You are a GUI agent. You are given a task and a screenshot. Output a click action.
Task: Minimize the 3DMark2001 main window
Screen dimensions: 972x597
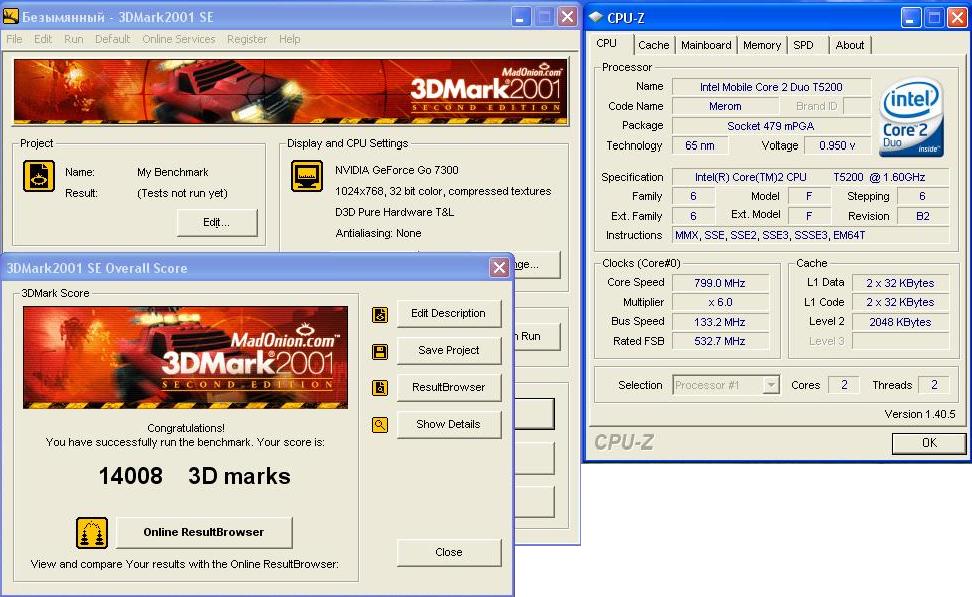pos(521,17)
